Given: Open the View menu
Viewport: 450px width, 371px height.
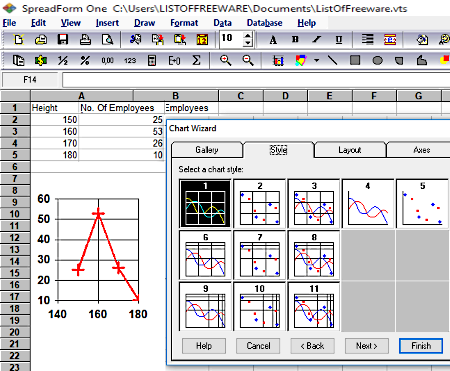Looking at the screenshot, I should [x=71, y=23].
